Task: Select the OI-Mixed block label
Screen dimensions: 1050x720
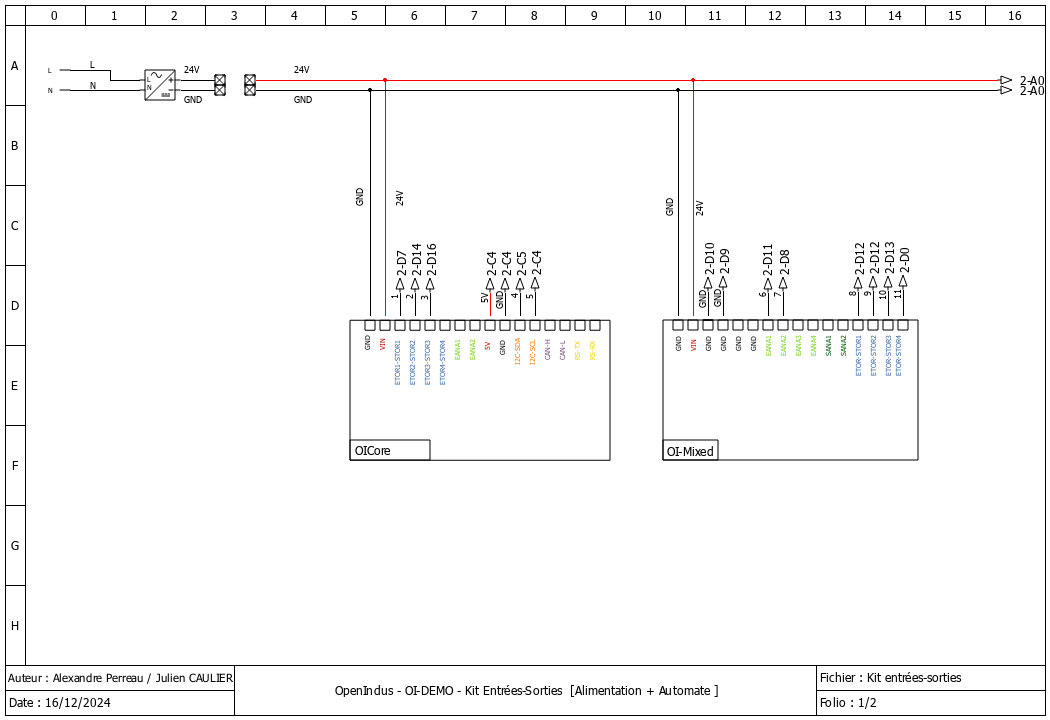Action: [x=690, y=450]
